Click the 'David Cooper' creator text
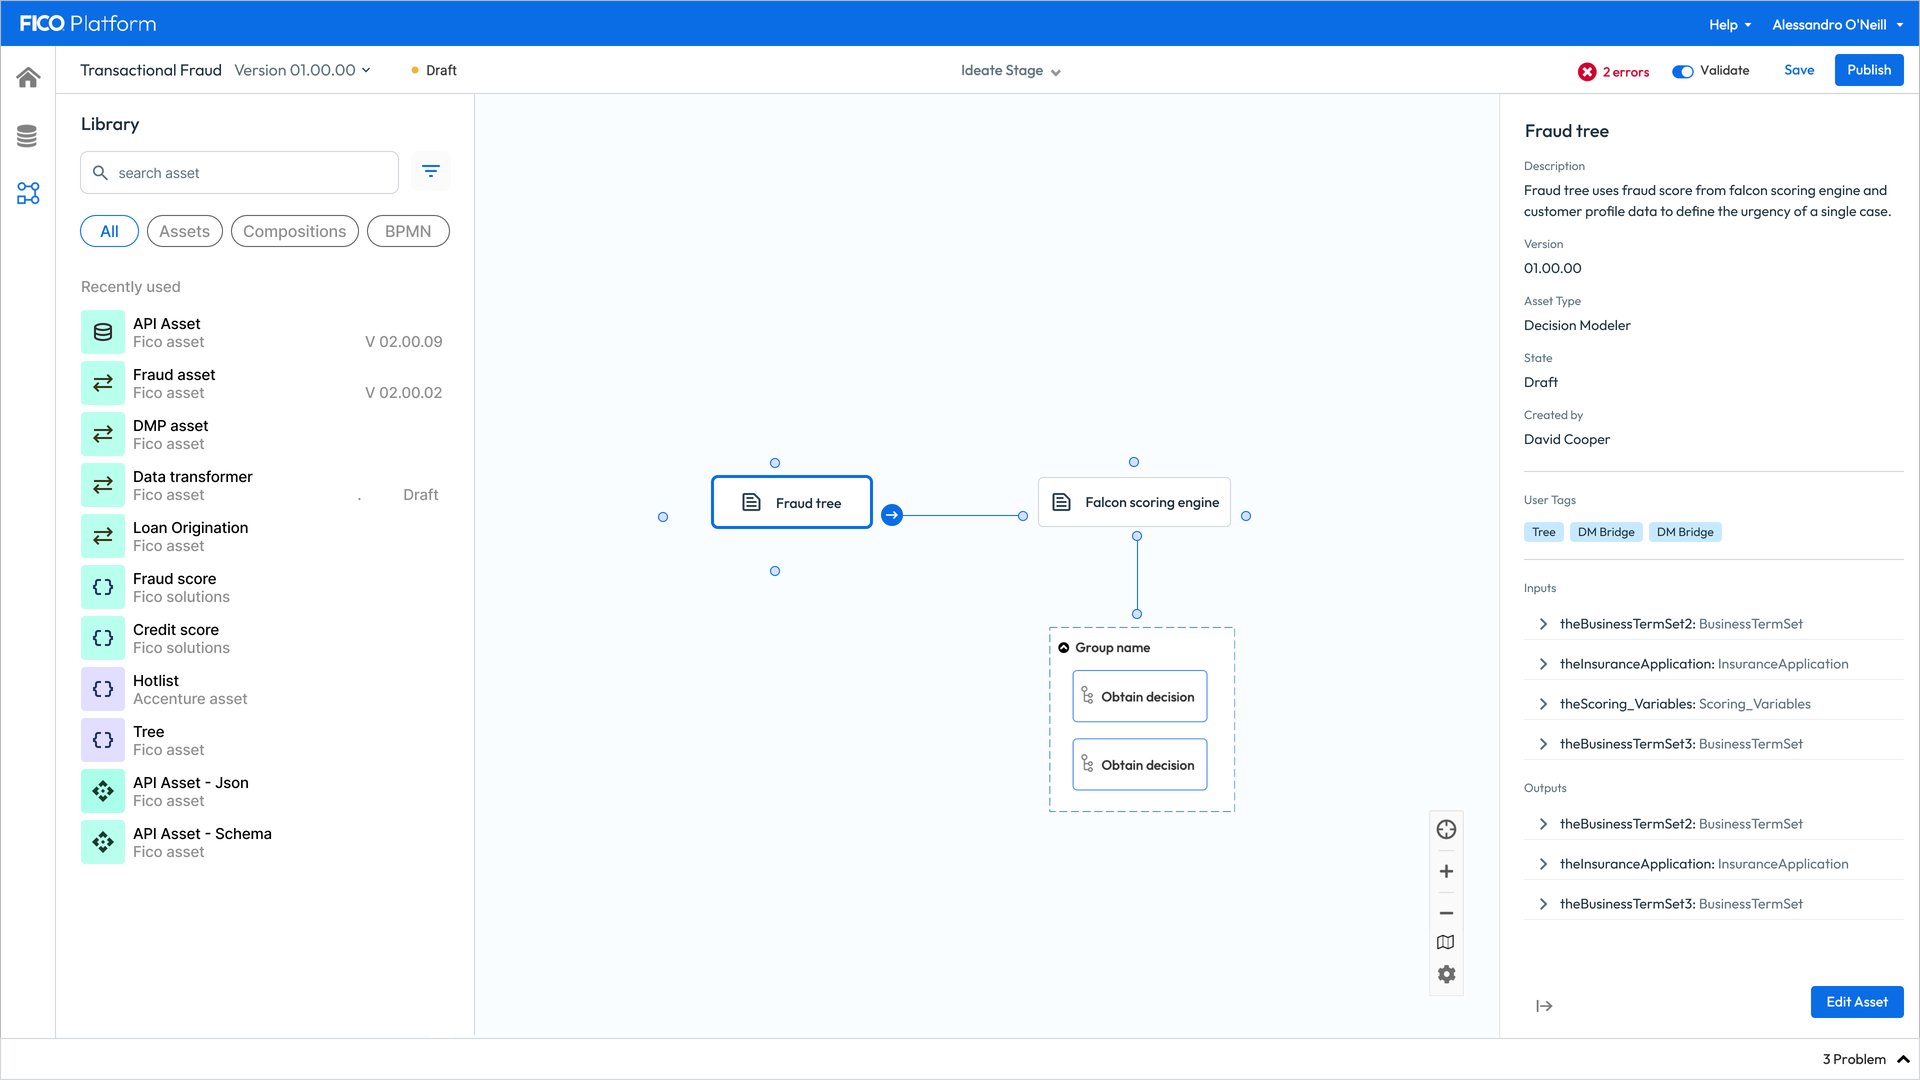The image size is (1920, 1080). click(x=1567, y=439)
